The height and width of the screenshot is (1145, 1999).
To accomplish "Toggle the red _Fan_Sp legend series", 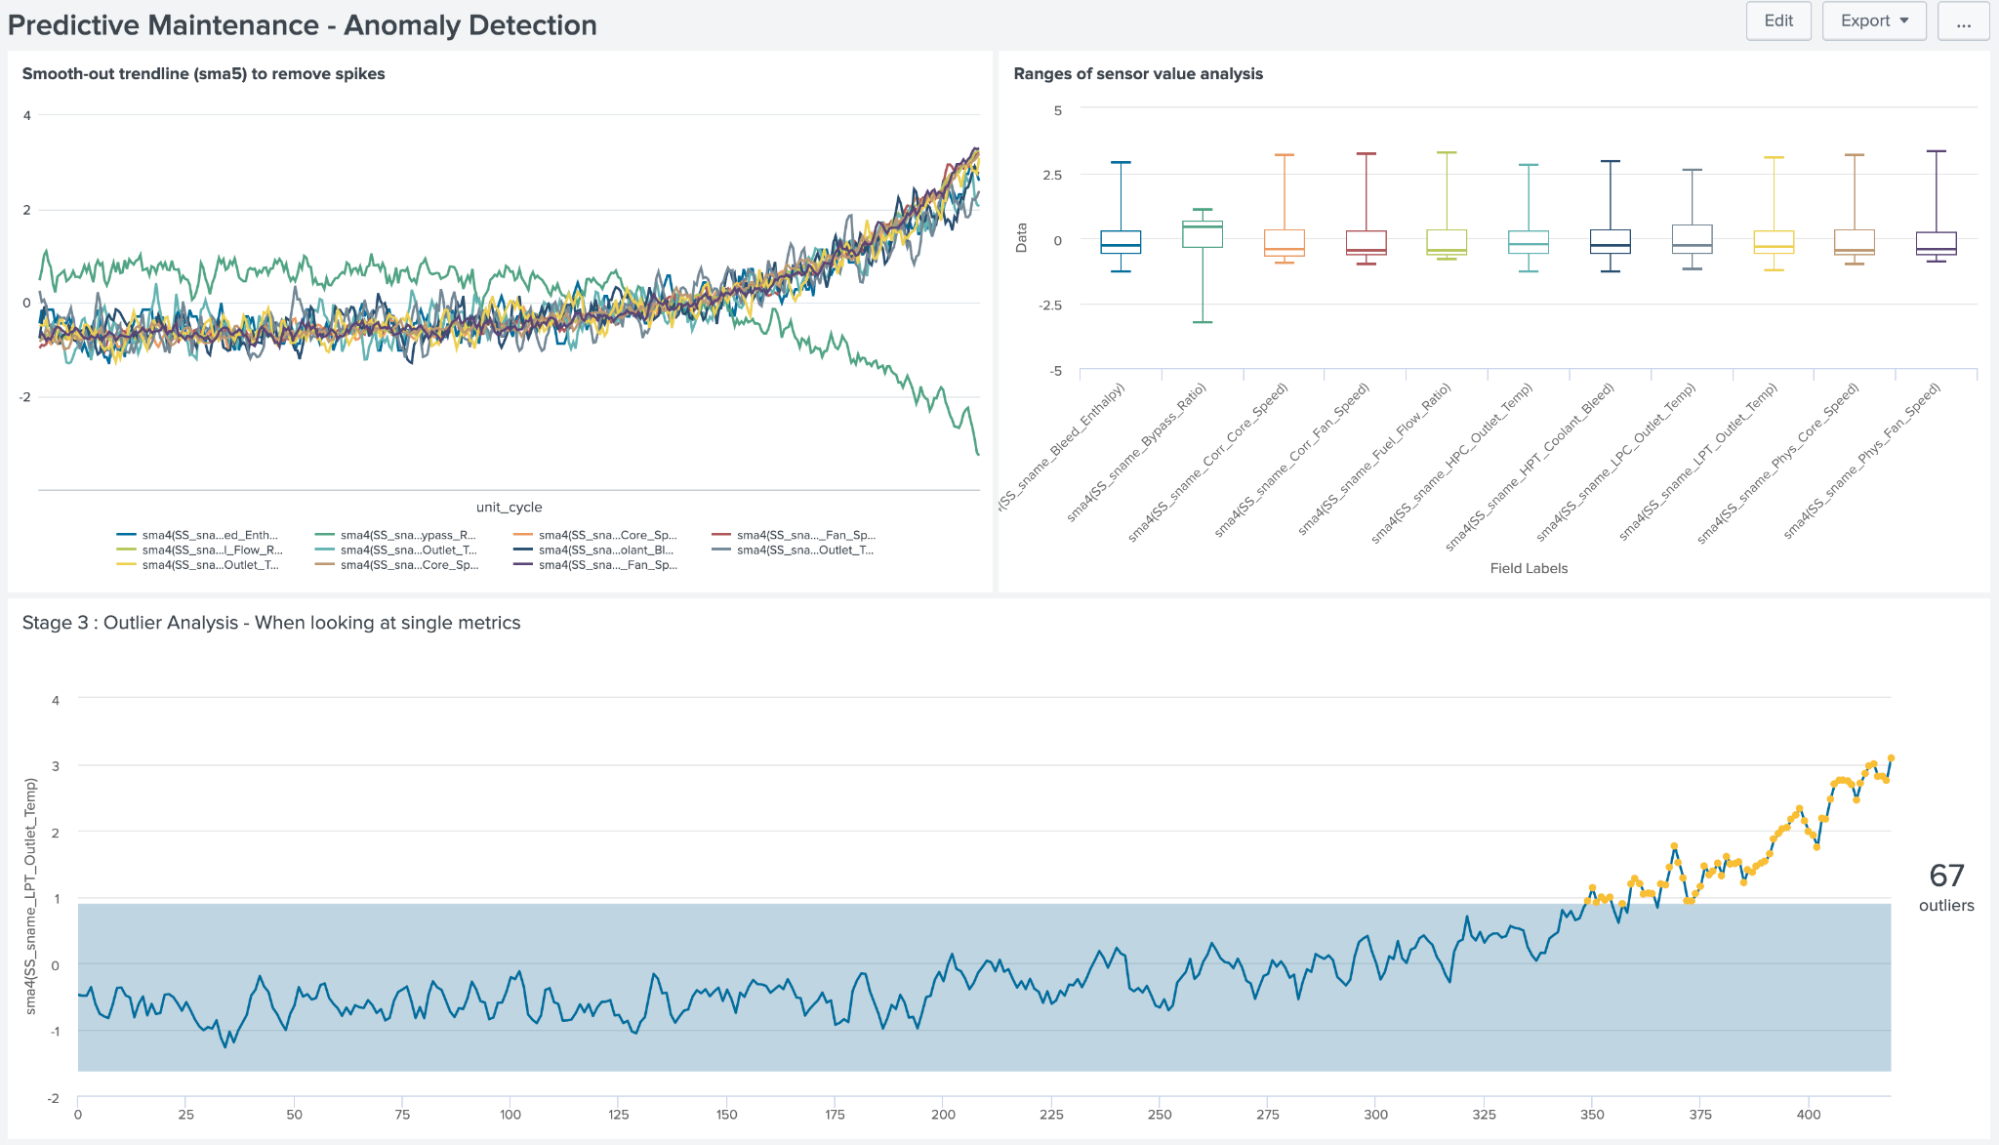I will point(793,535).
